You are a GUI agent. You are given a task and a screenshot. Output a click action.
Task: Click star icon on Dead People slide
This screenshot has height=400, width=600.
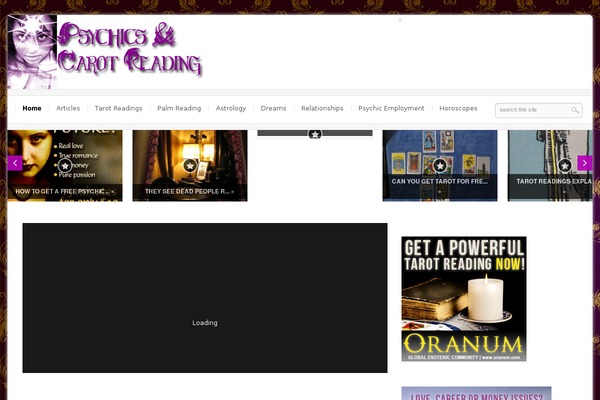point(190,166)
